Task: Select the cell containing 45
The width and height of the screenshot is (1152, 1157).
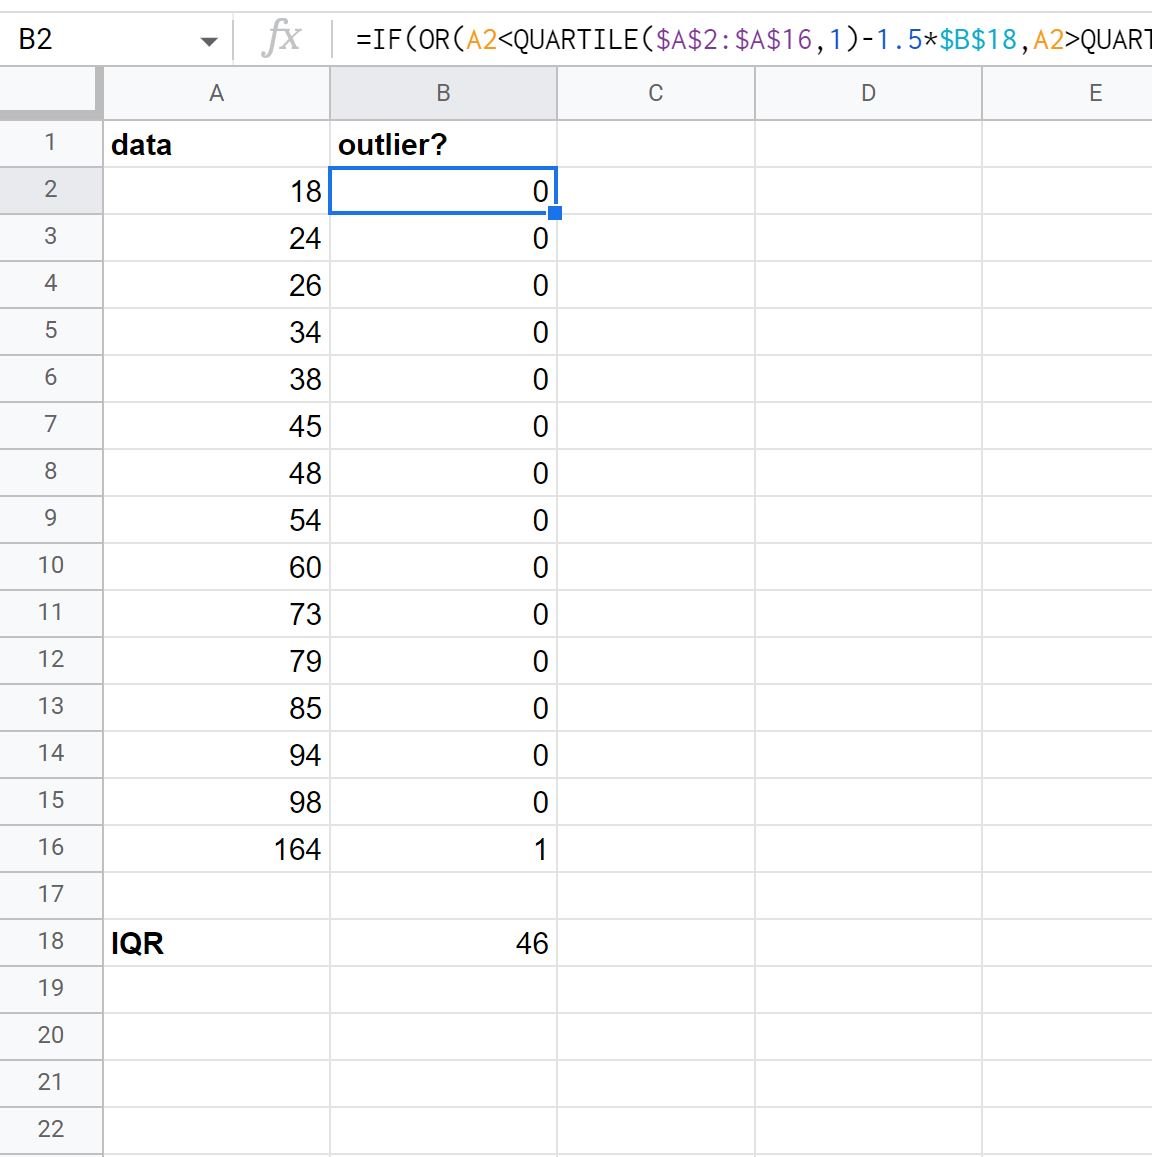Action: tap(216, 426)
